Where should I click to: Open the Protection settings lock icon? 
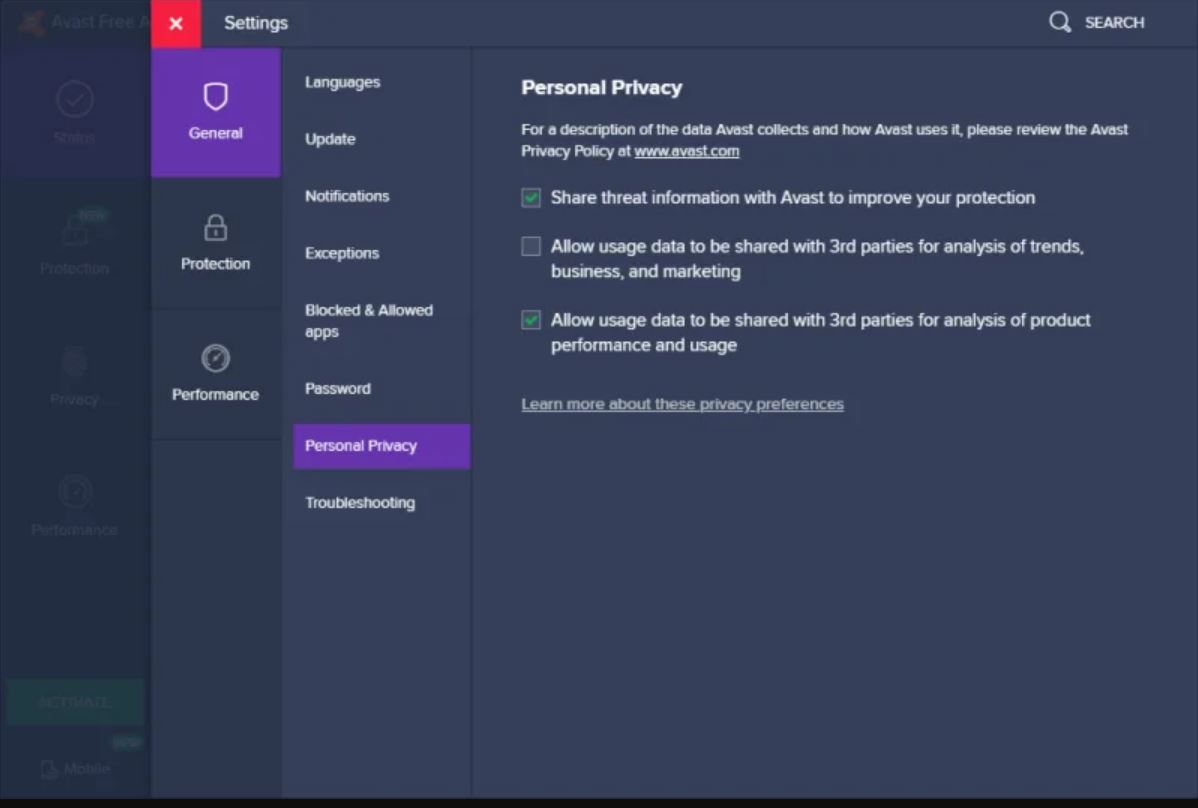click(215, 228)
